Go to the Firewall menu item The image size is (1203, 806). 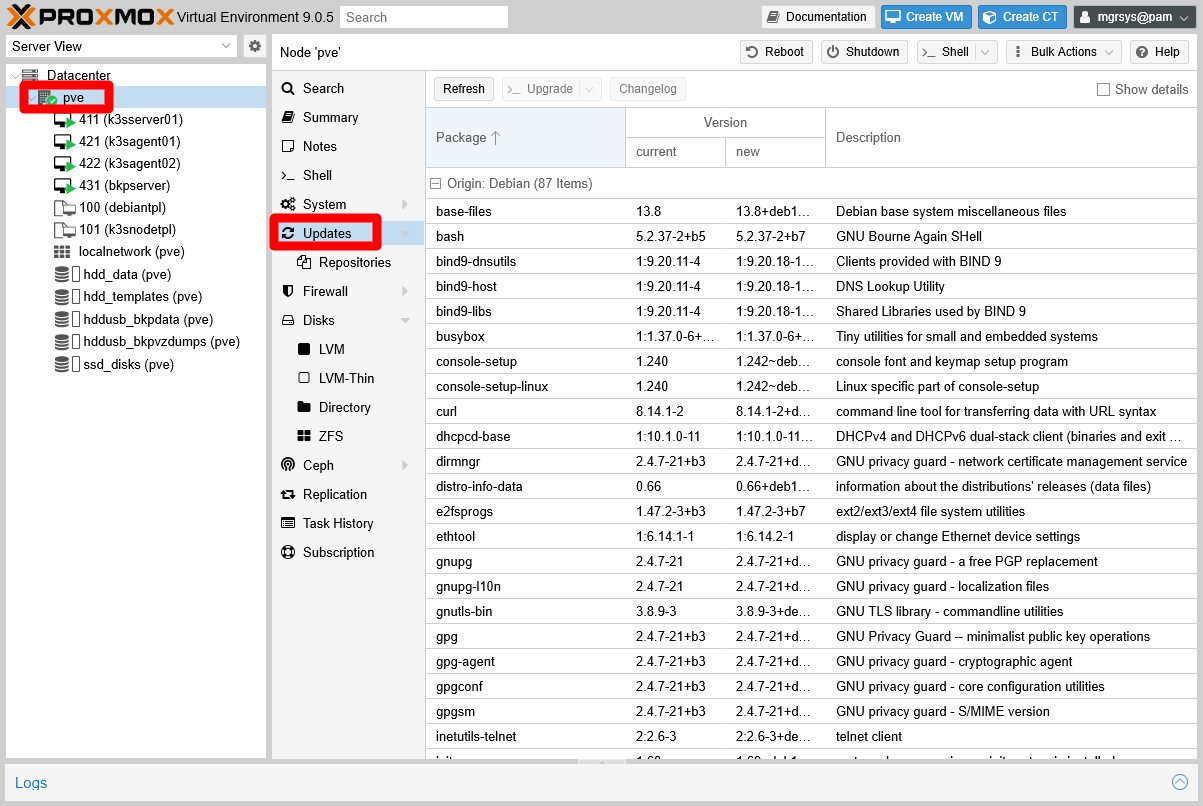click(x=325, y=291)
